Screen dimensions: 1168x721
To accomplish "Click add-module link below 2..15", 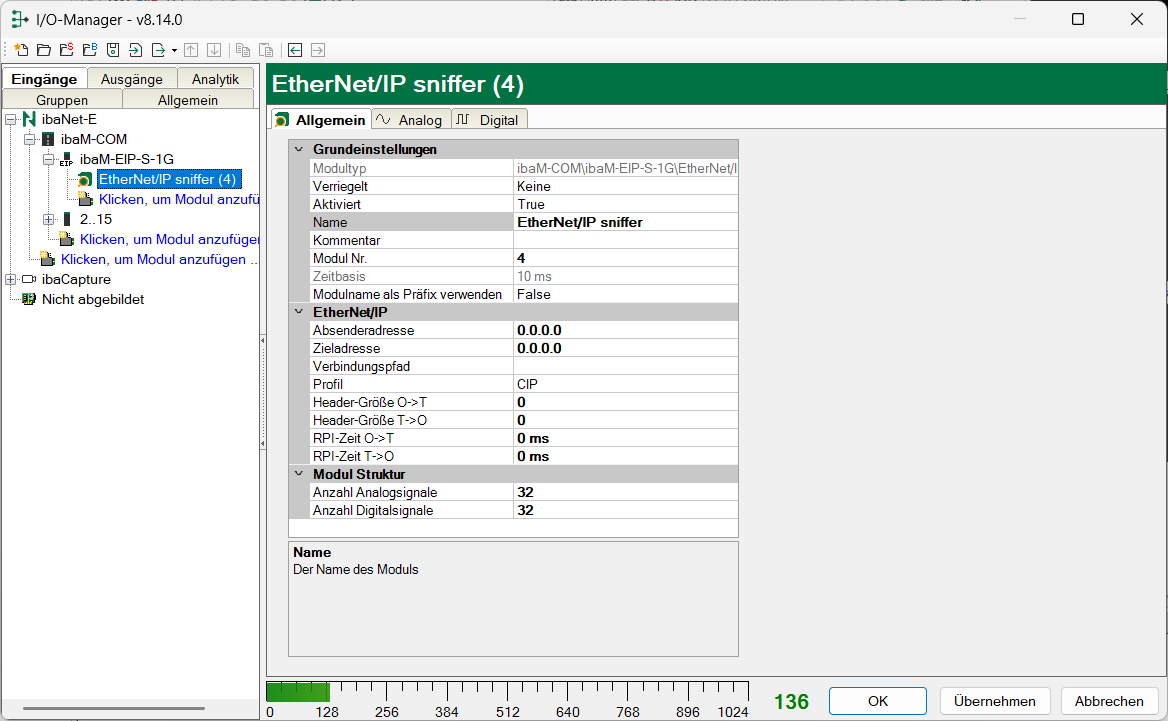I will coord(169,240).
